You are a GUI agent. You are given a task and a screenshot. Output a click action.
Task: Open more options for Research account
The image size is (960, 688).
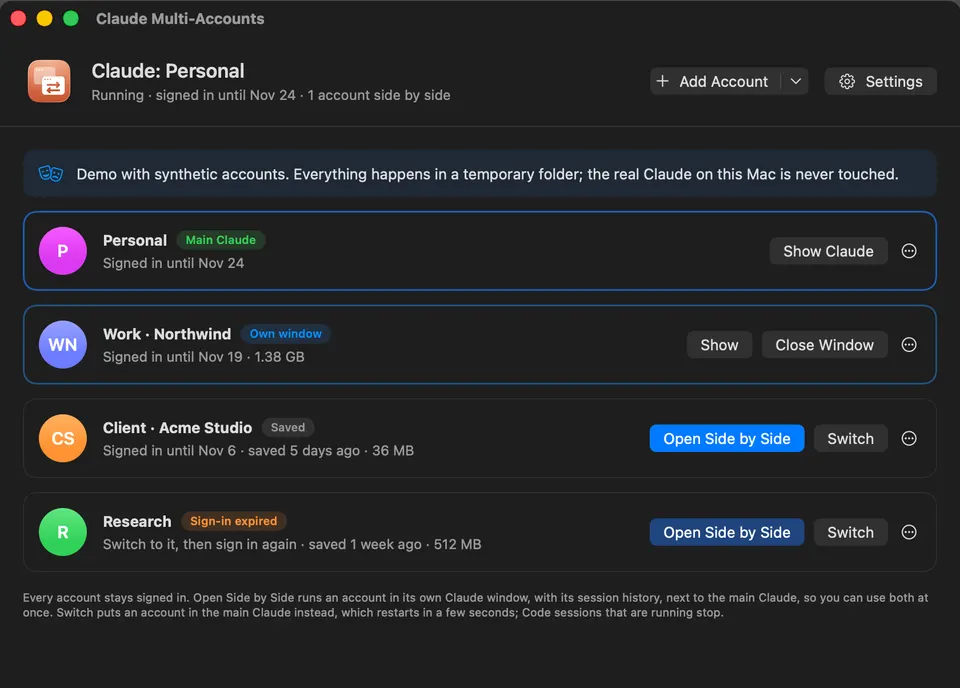[x=909, y=532]
